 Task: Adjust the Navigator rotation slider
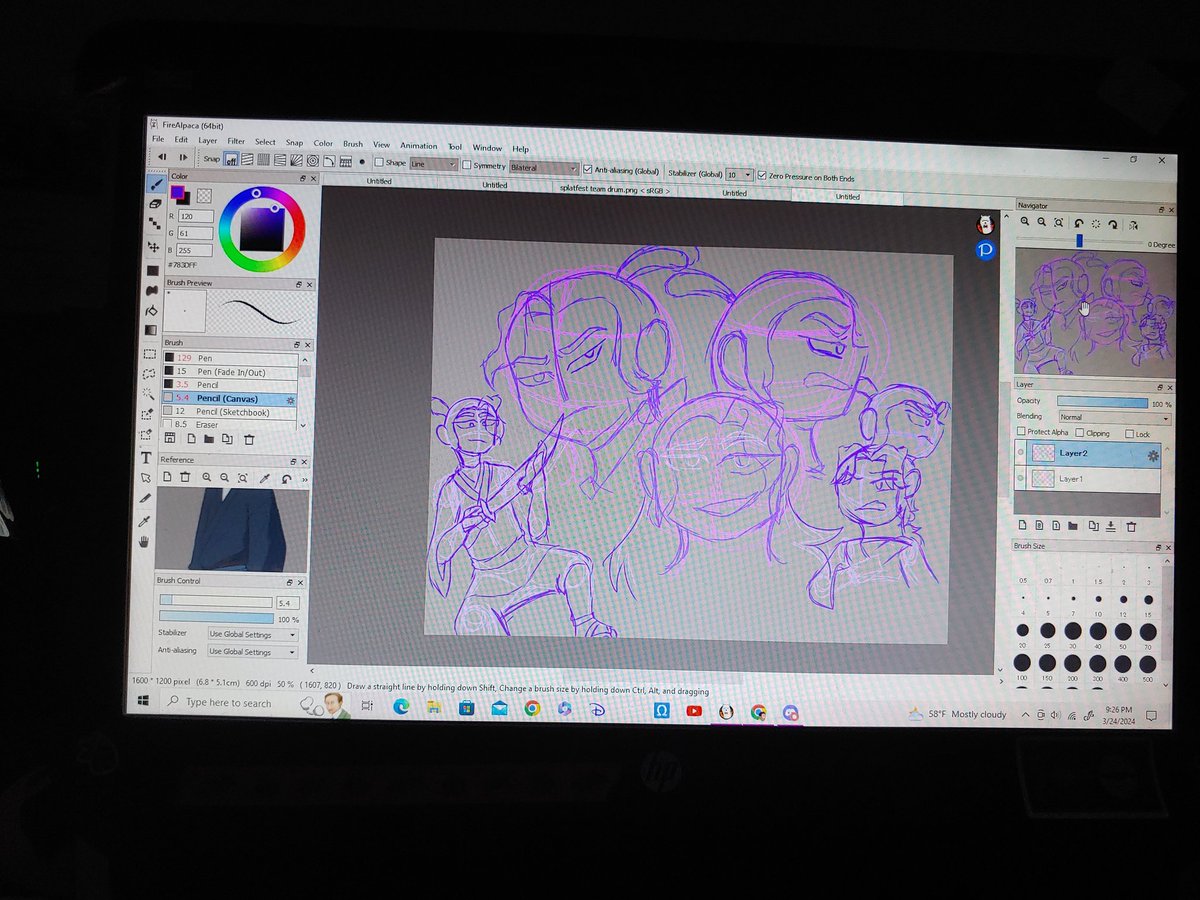coord(1079,241)
